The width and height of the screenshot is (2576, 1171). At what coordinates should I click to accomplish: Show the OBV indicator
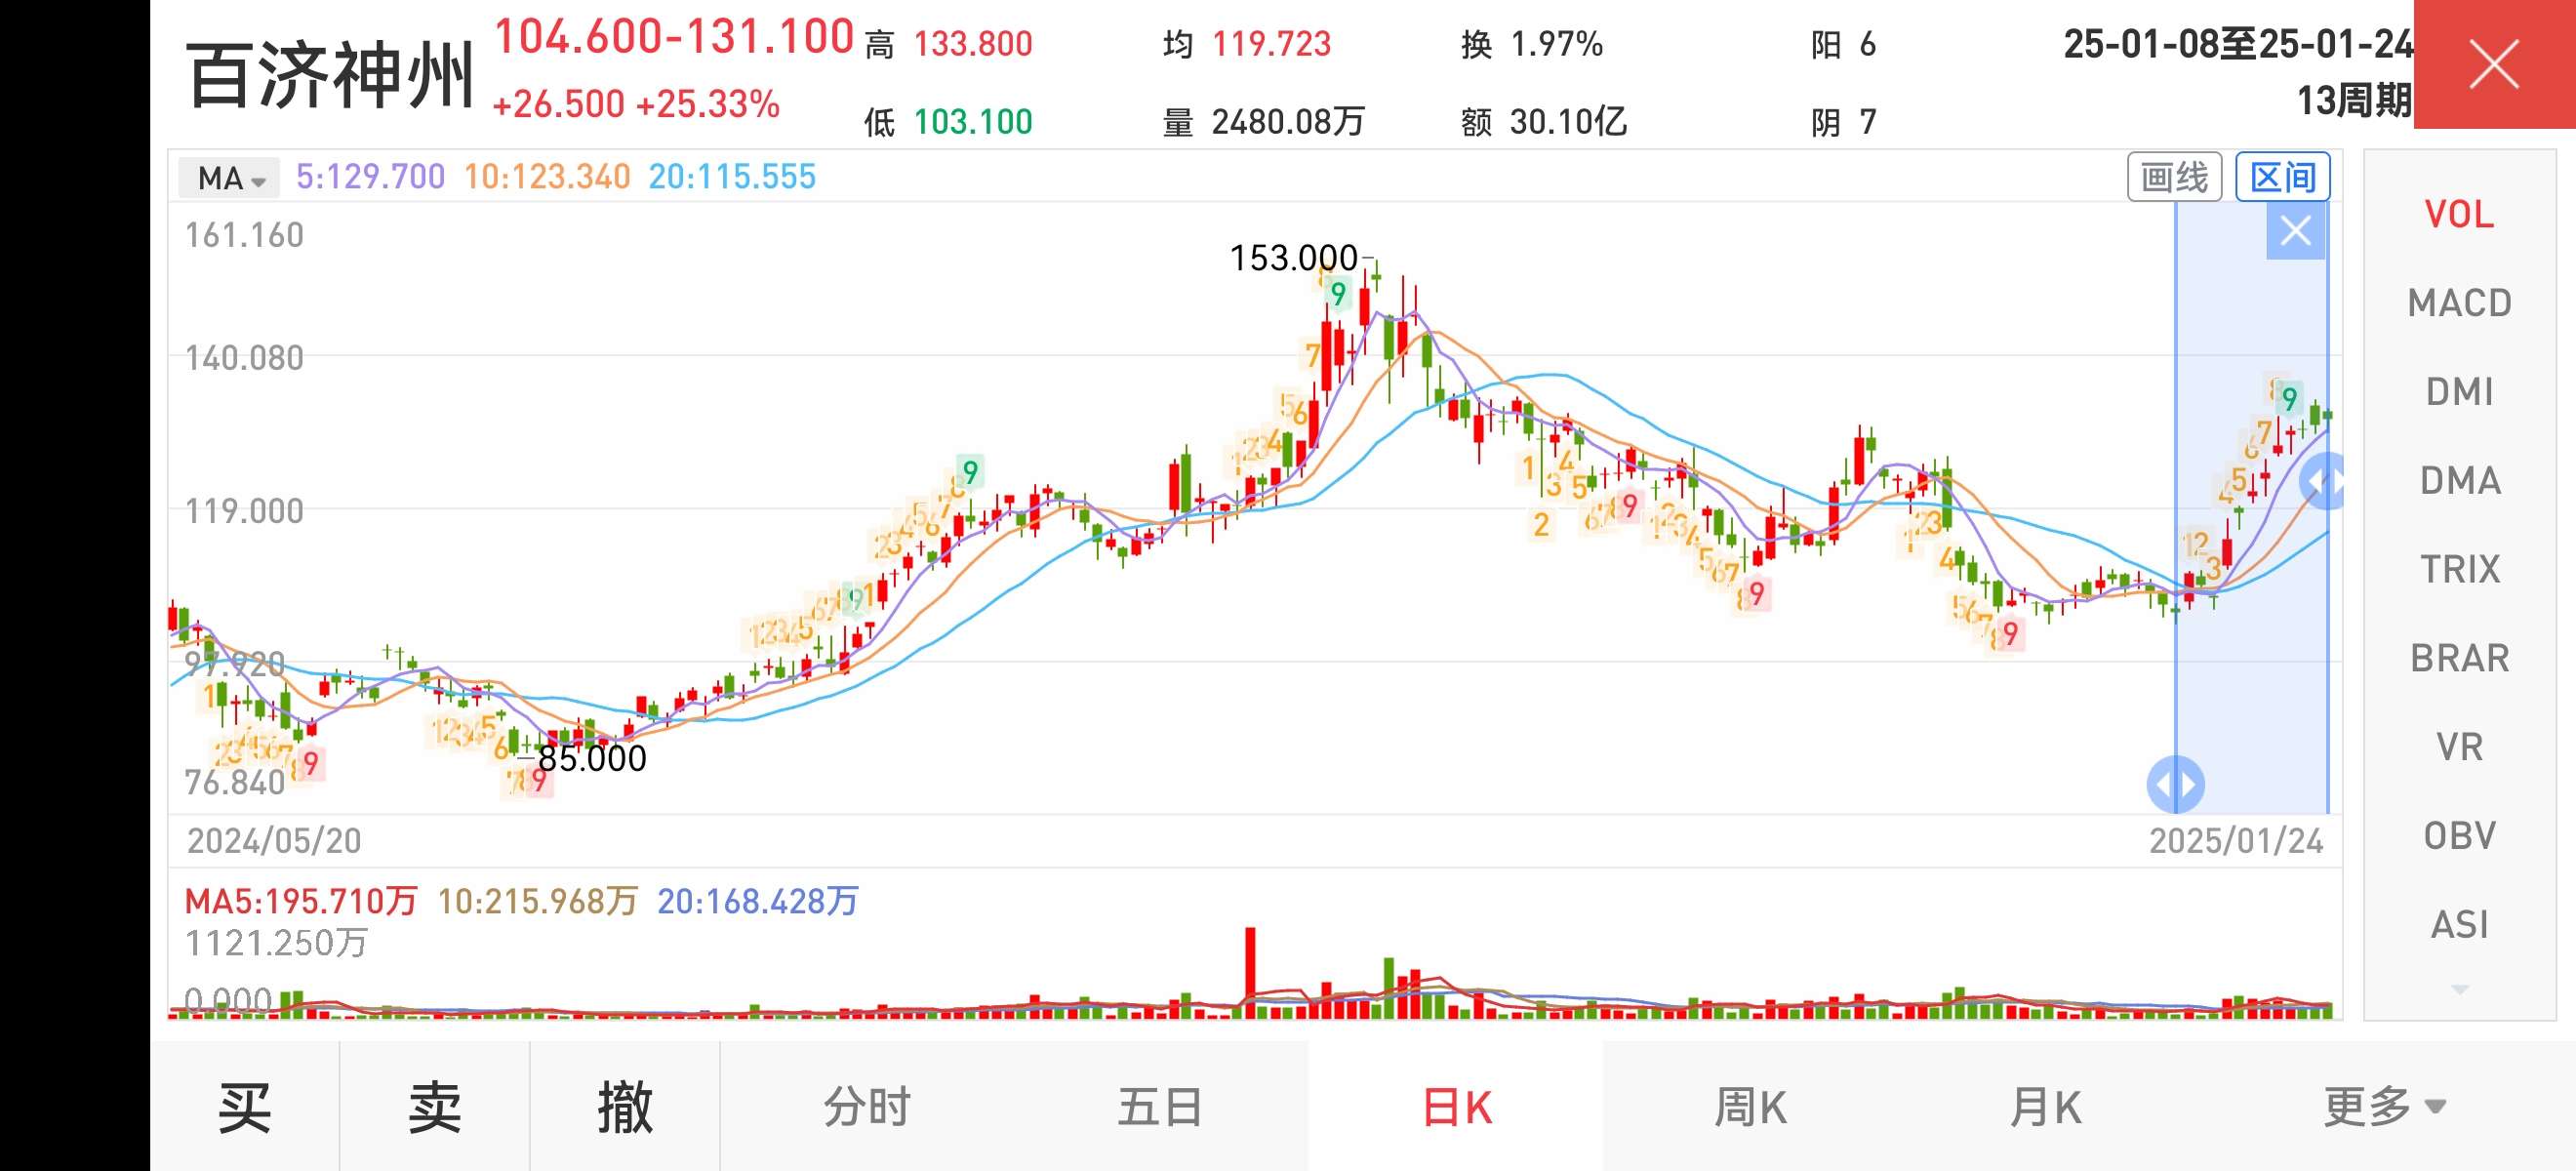click(2459, 836)
